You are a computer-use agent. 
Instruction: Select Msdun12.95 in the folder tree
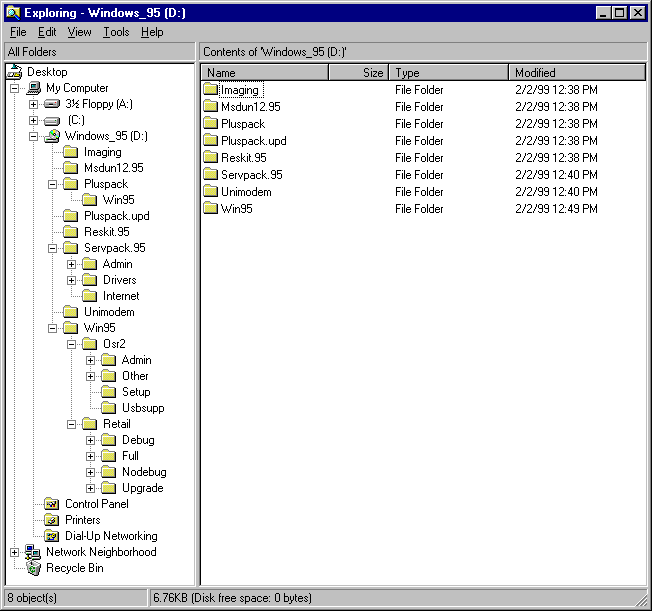(x=114, y=168)
